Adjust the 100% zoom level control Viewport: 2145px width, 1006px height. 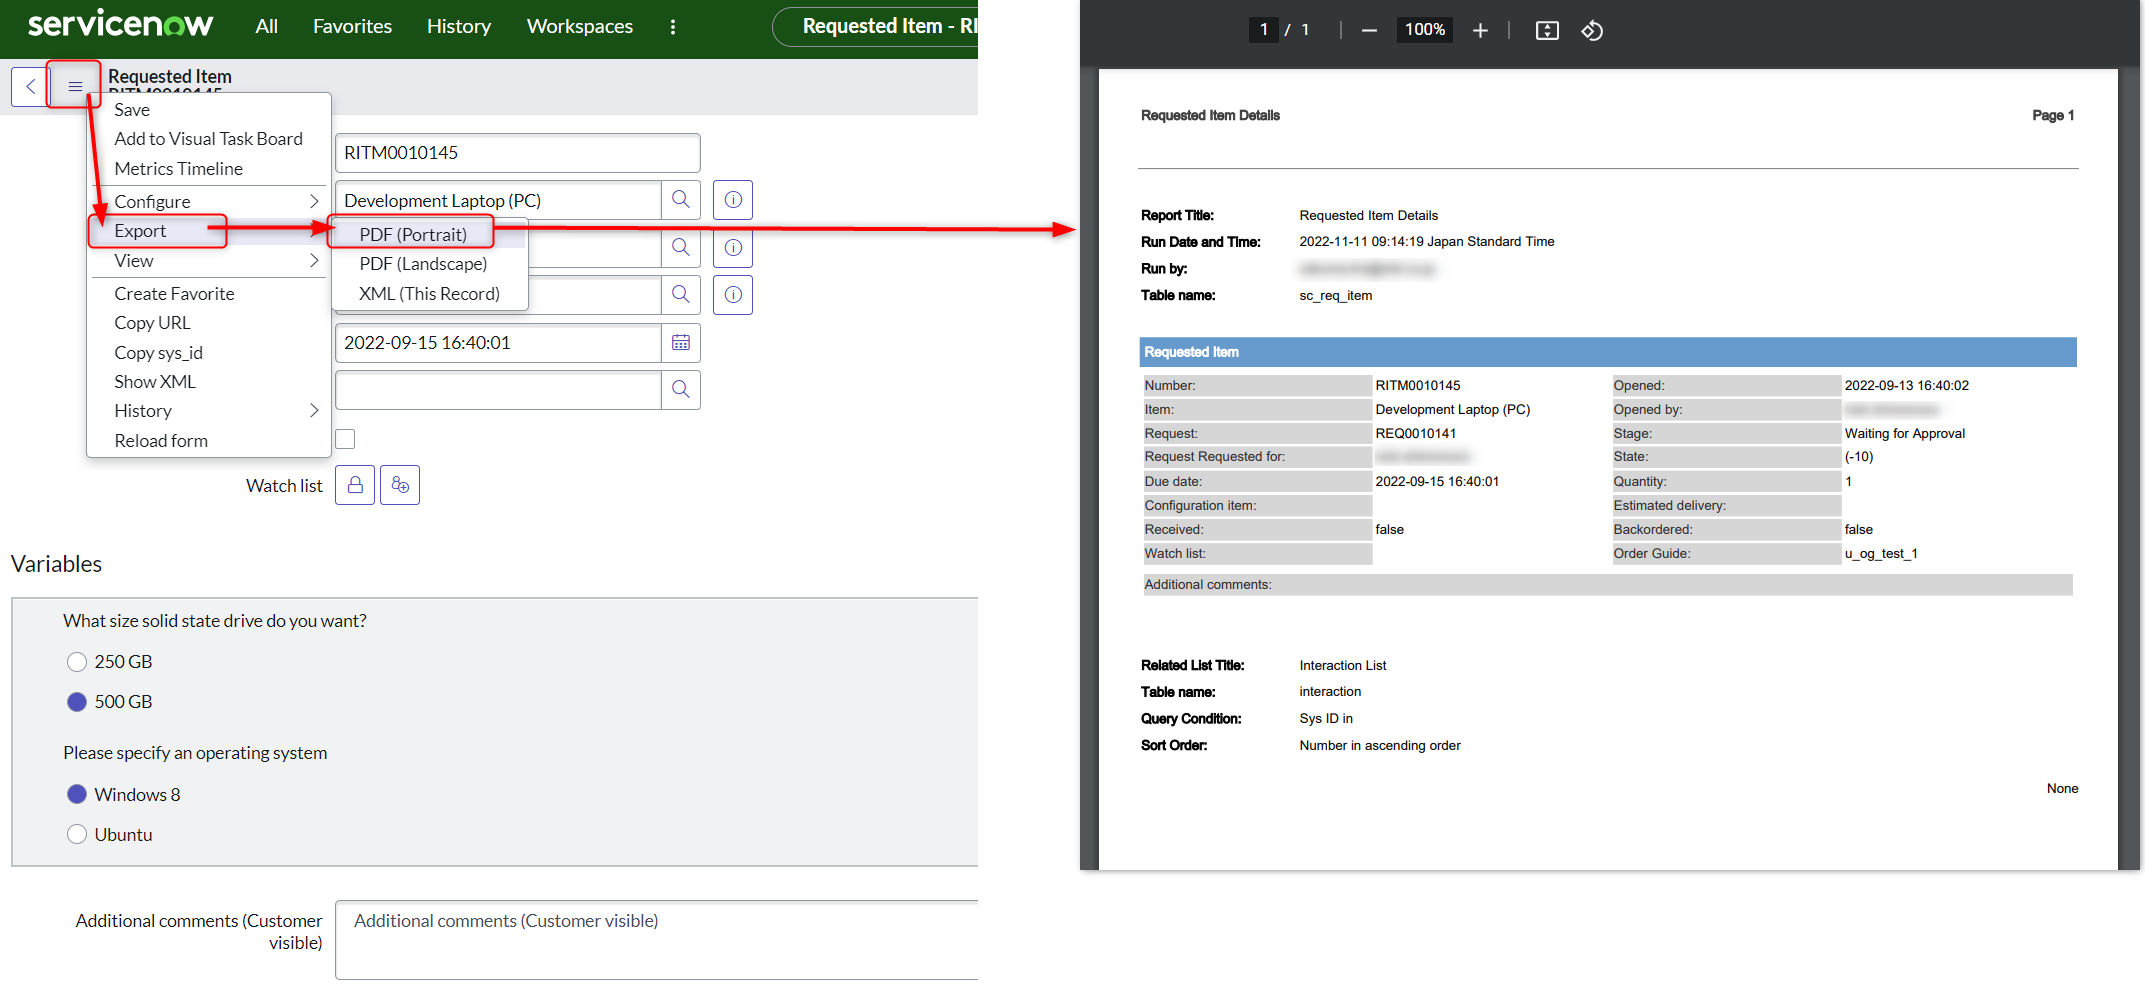pyautogui.click(x=1424, y=30)
